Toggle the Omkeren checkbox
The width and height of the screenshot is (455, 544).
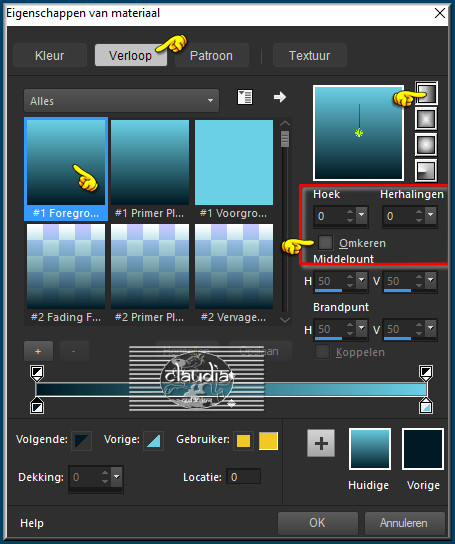[325, 243]
